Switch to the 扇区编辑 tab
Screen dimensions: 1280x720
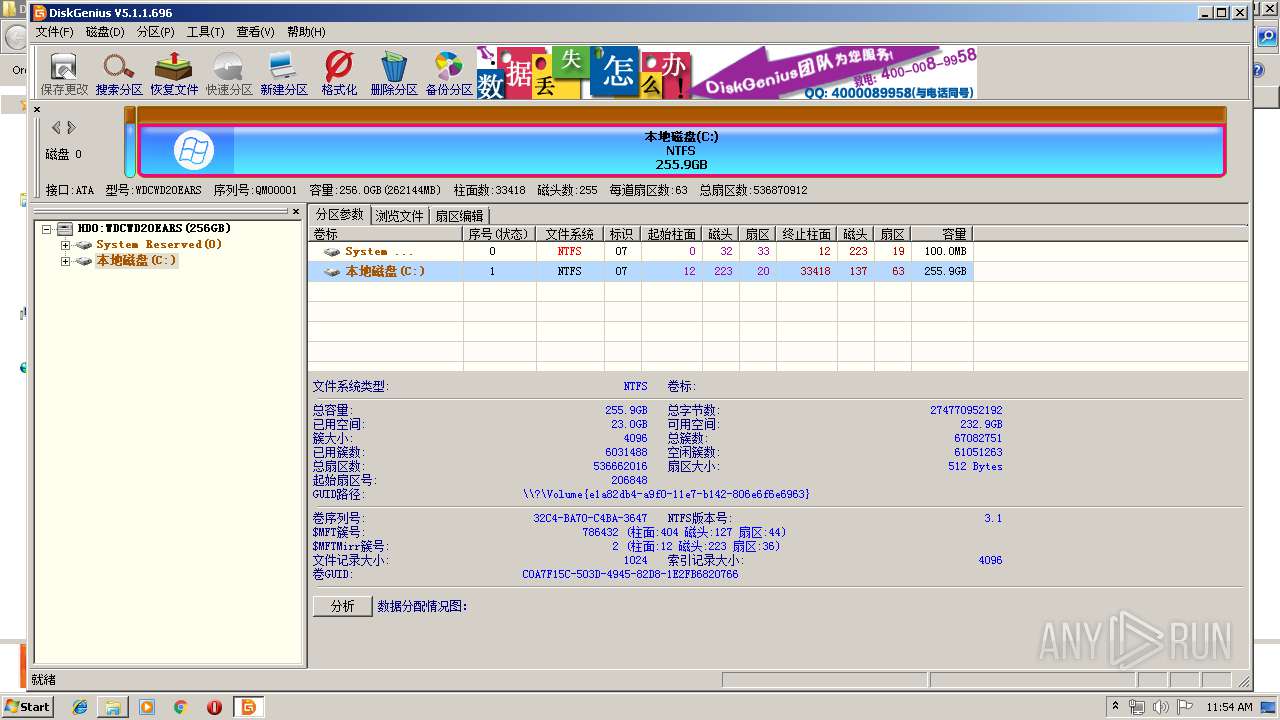[459, 216]
